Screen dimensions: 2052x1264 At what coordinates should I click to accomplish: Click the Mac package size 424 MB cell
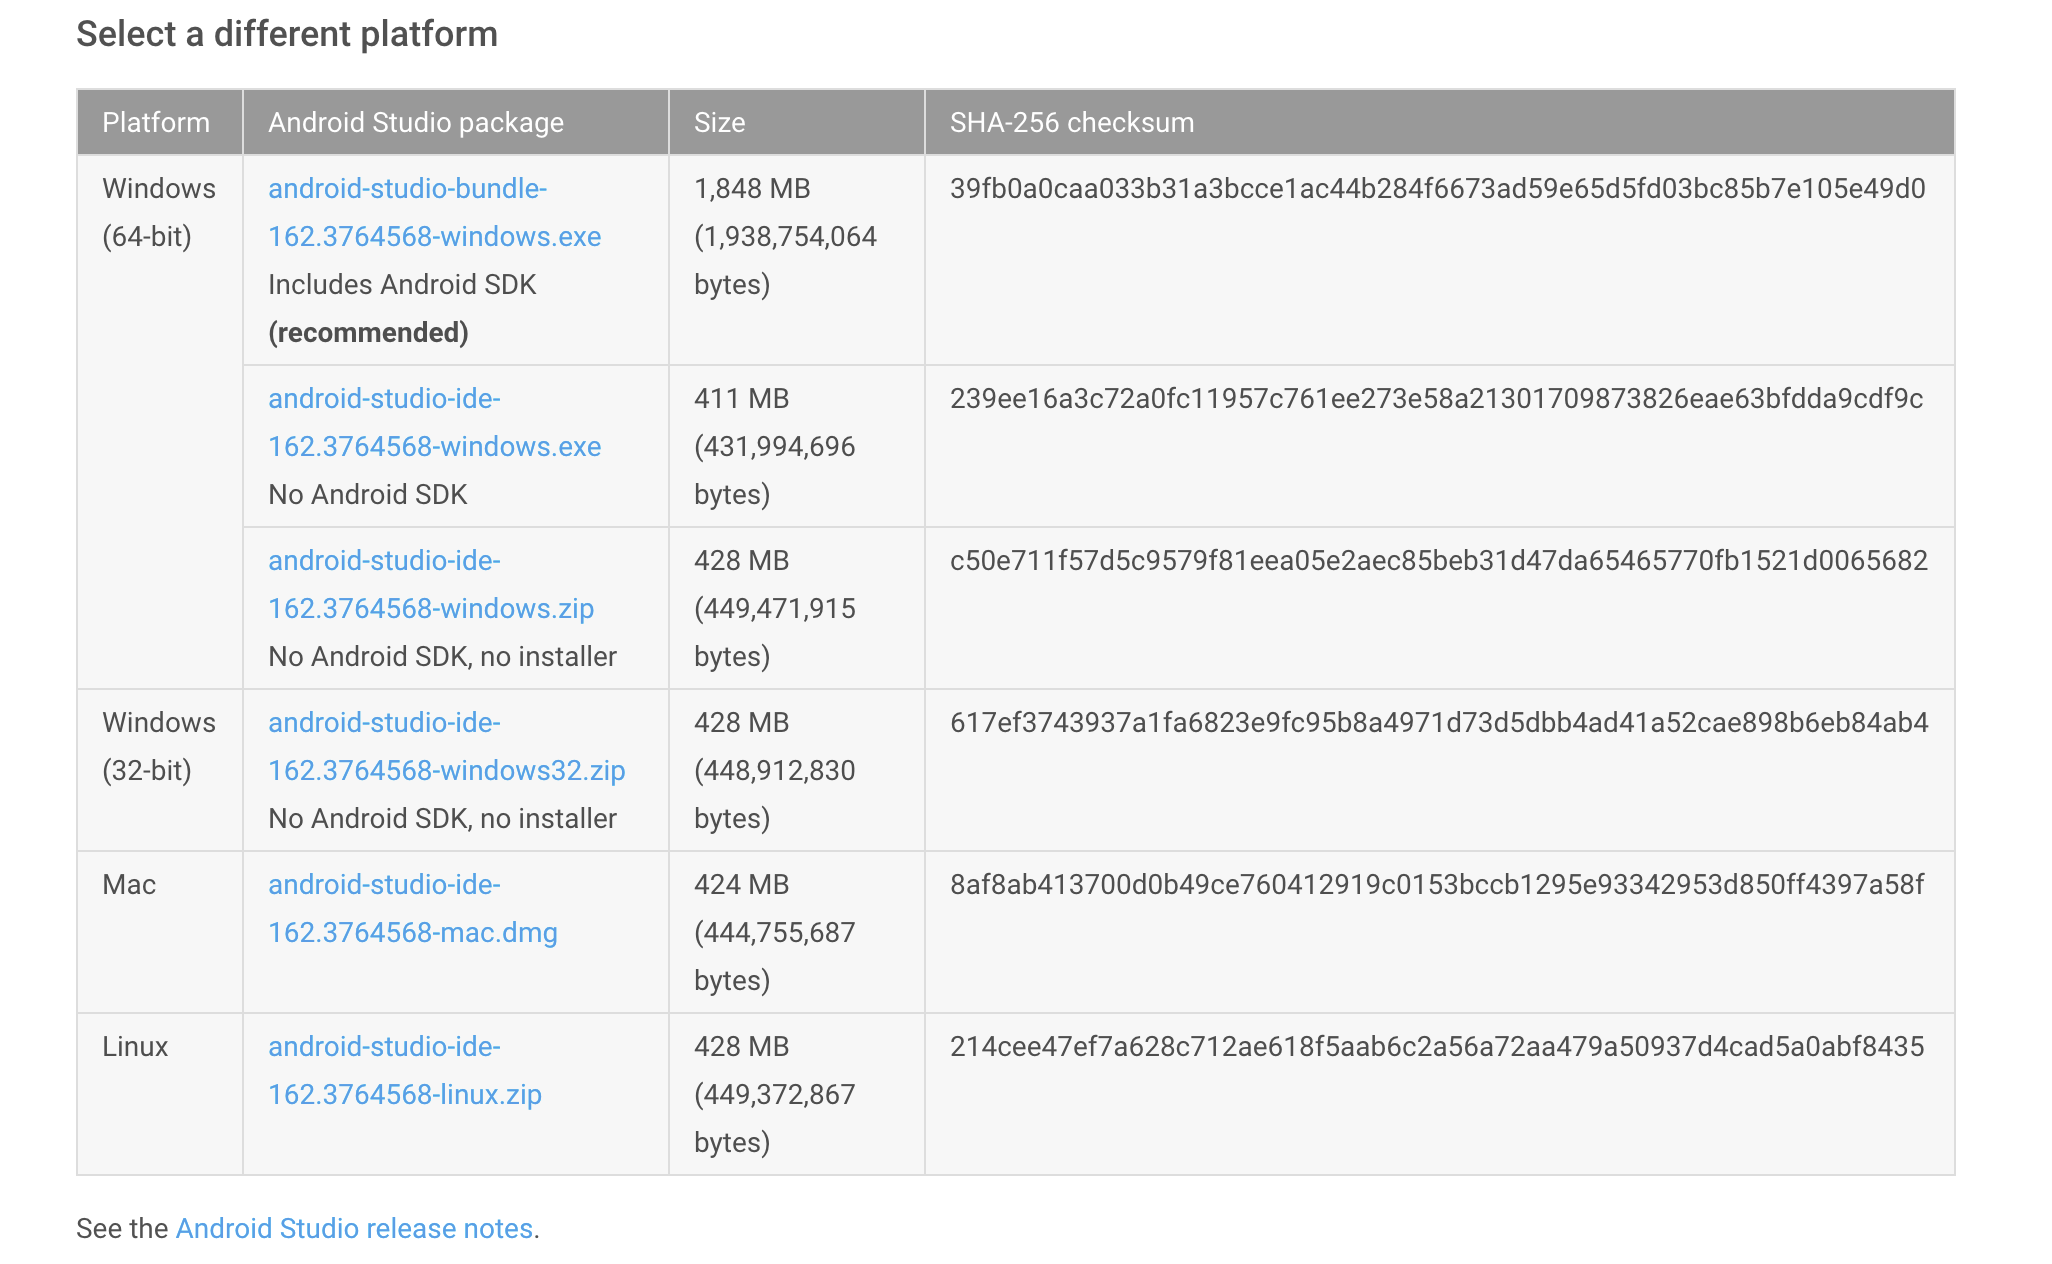click(741, 884)
